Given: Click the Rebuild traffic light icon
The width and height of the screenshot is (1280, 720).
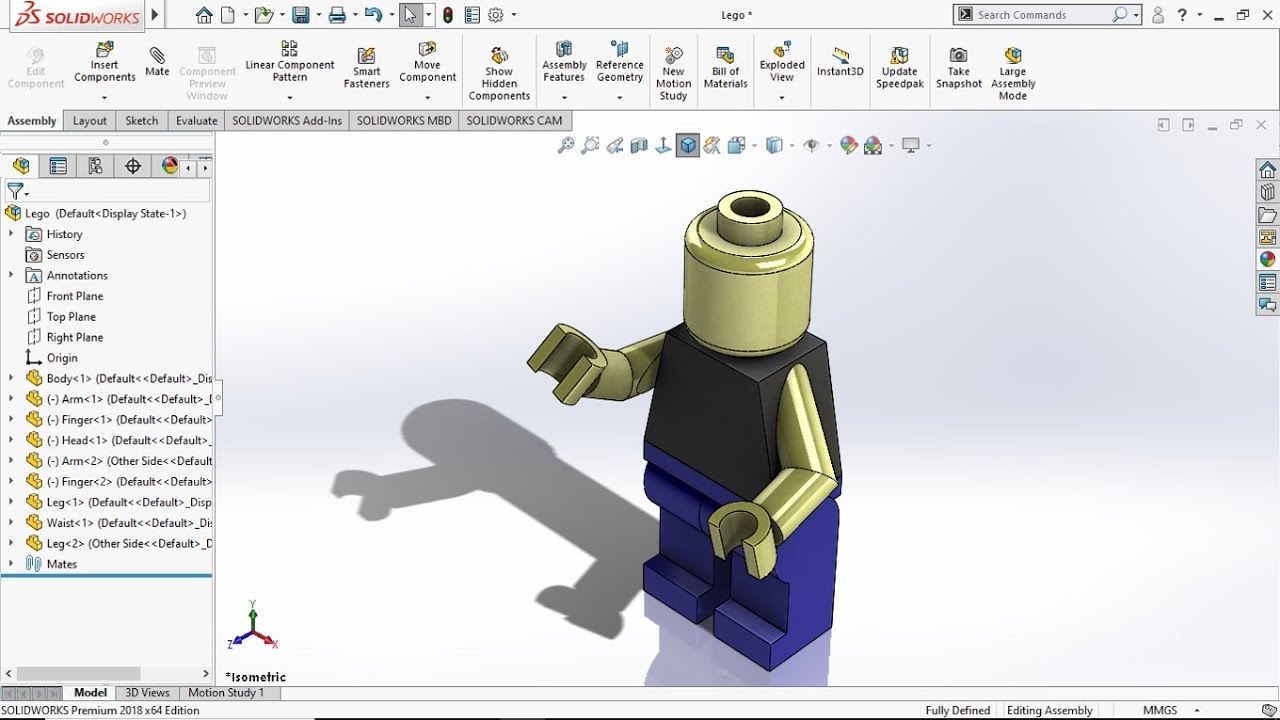Looking at the screenshot, I should (448, 15).
